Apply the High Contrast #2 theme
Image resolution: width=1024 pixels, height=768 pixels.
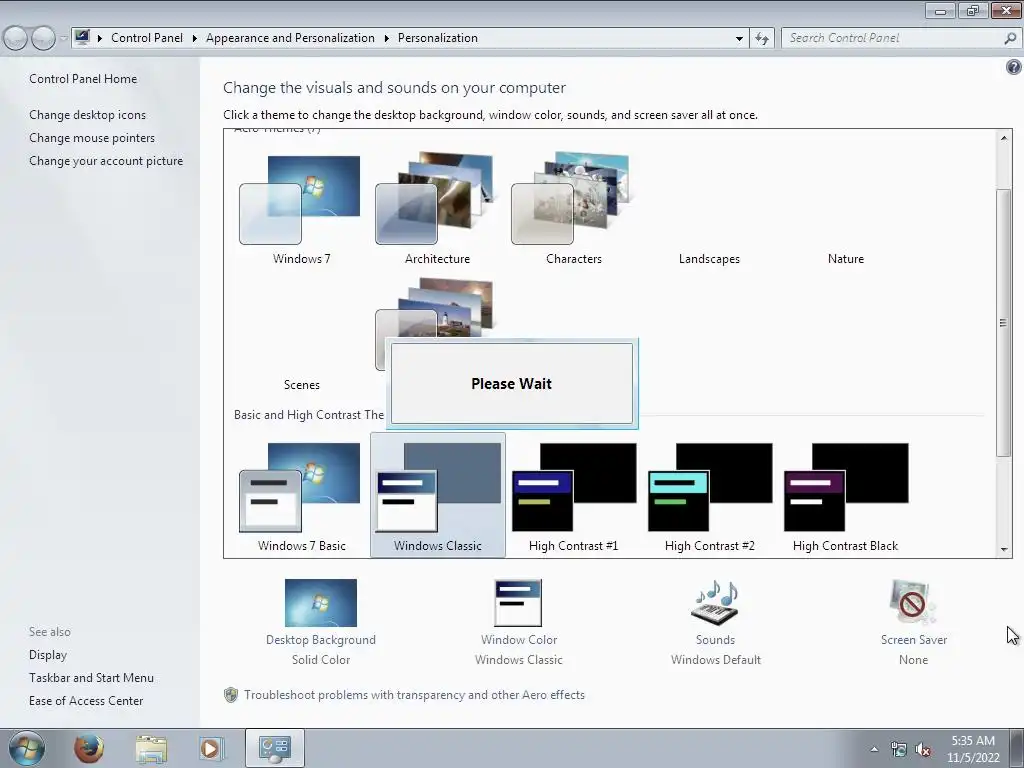pos(710,497)
